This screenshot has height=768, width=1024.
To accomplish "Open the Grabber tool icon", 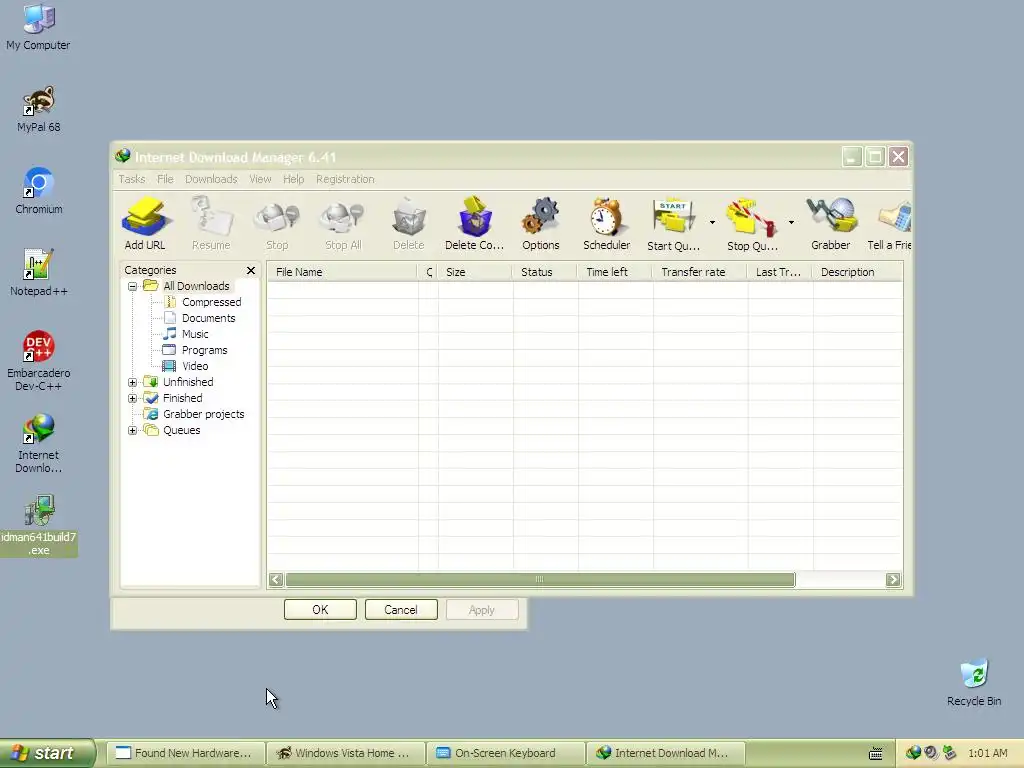I will 831,224.
